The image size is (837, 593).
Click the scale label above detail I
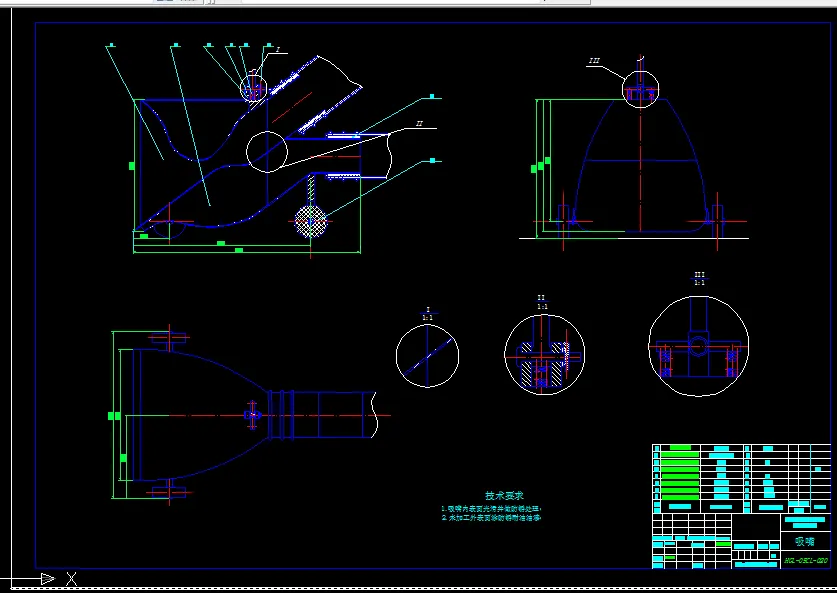(x=428, y=314)
